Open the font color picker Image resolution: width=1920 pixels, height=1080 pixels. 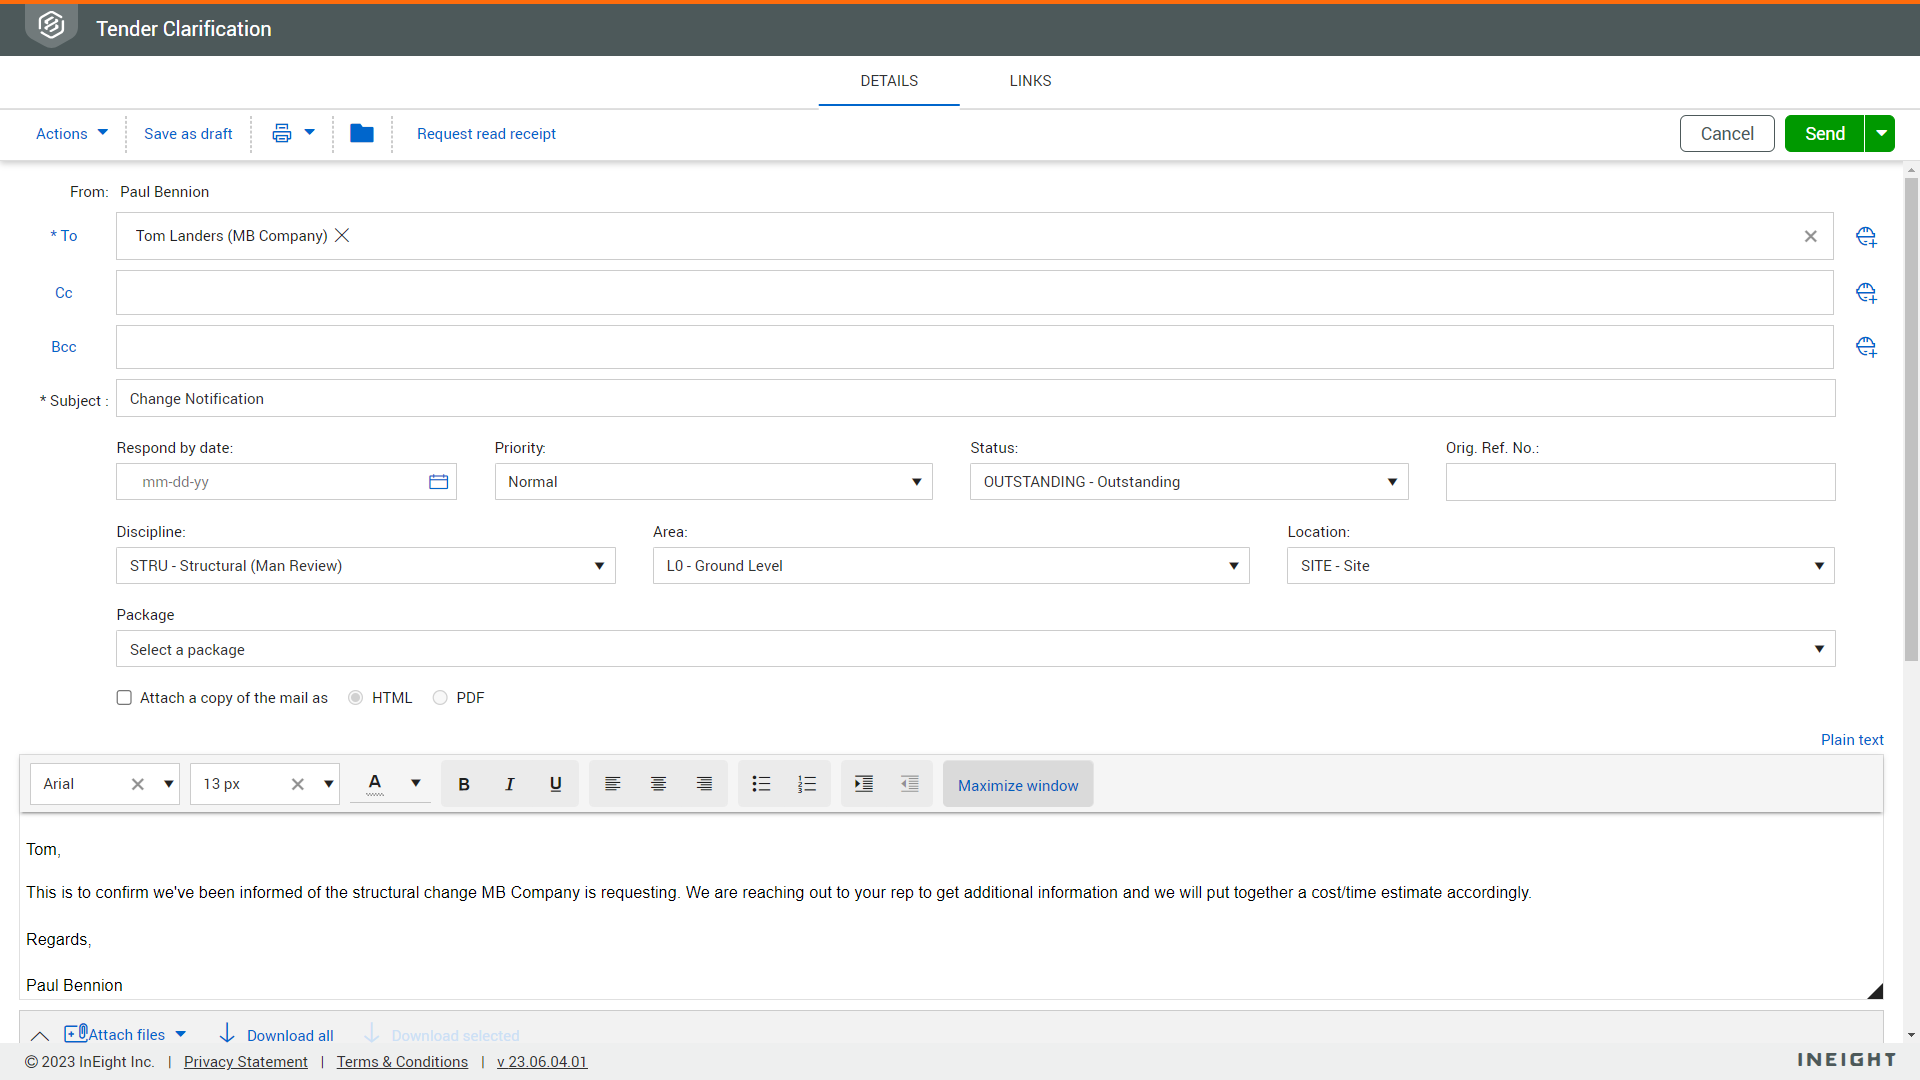[x=415, y=784]
